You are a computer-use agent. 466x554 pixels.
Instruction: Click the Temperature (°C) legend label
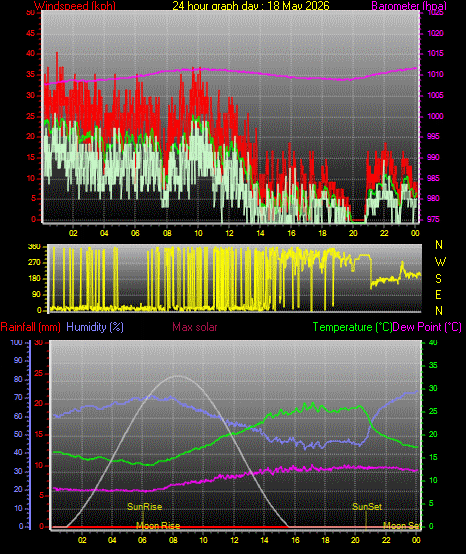352,327
